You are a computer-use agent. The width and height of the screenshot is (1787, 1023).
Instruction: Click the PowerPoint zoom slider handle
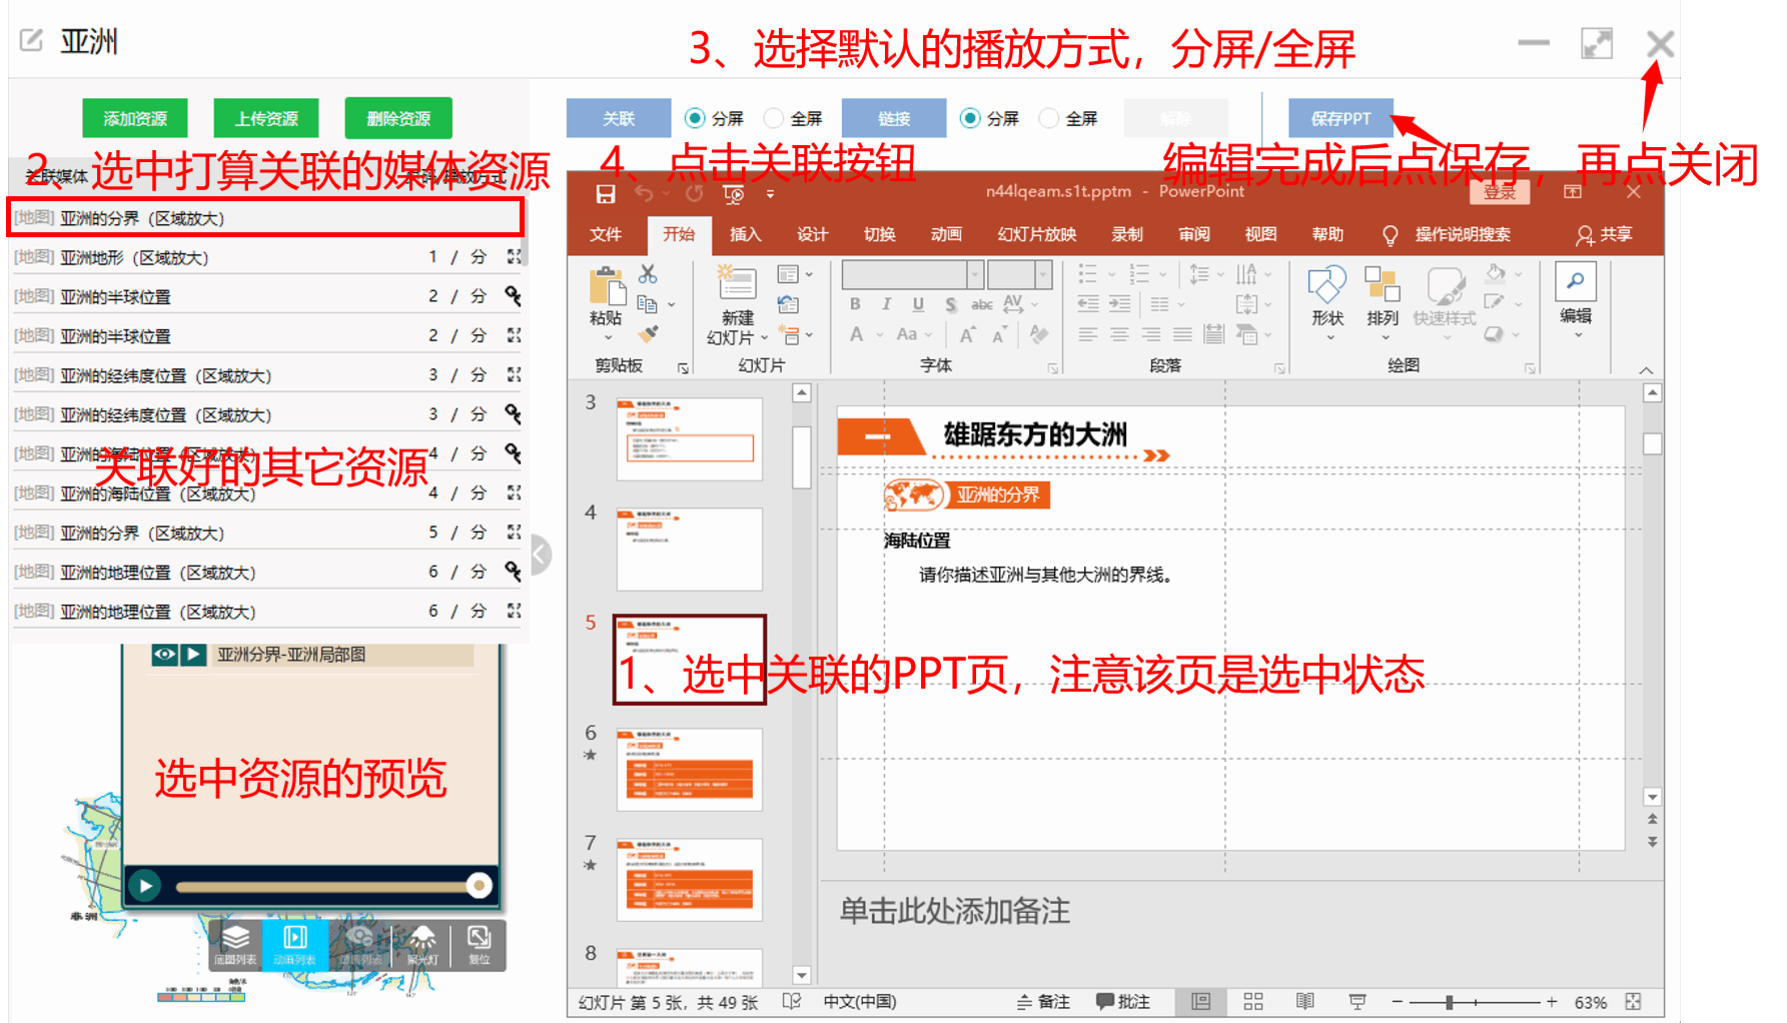[x=1449, y=1002]
